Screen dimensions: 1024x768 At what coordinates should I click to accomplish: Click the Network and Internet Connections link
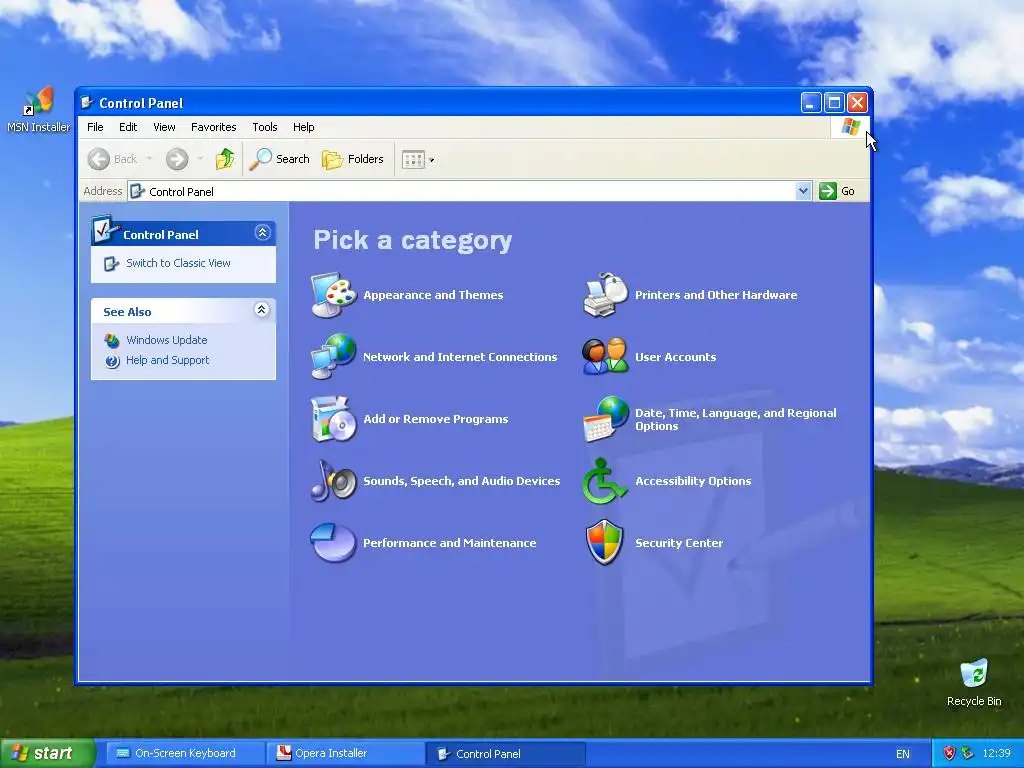pyautogui.click(x=460, y=357)
